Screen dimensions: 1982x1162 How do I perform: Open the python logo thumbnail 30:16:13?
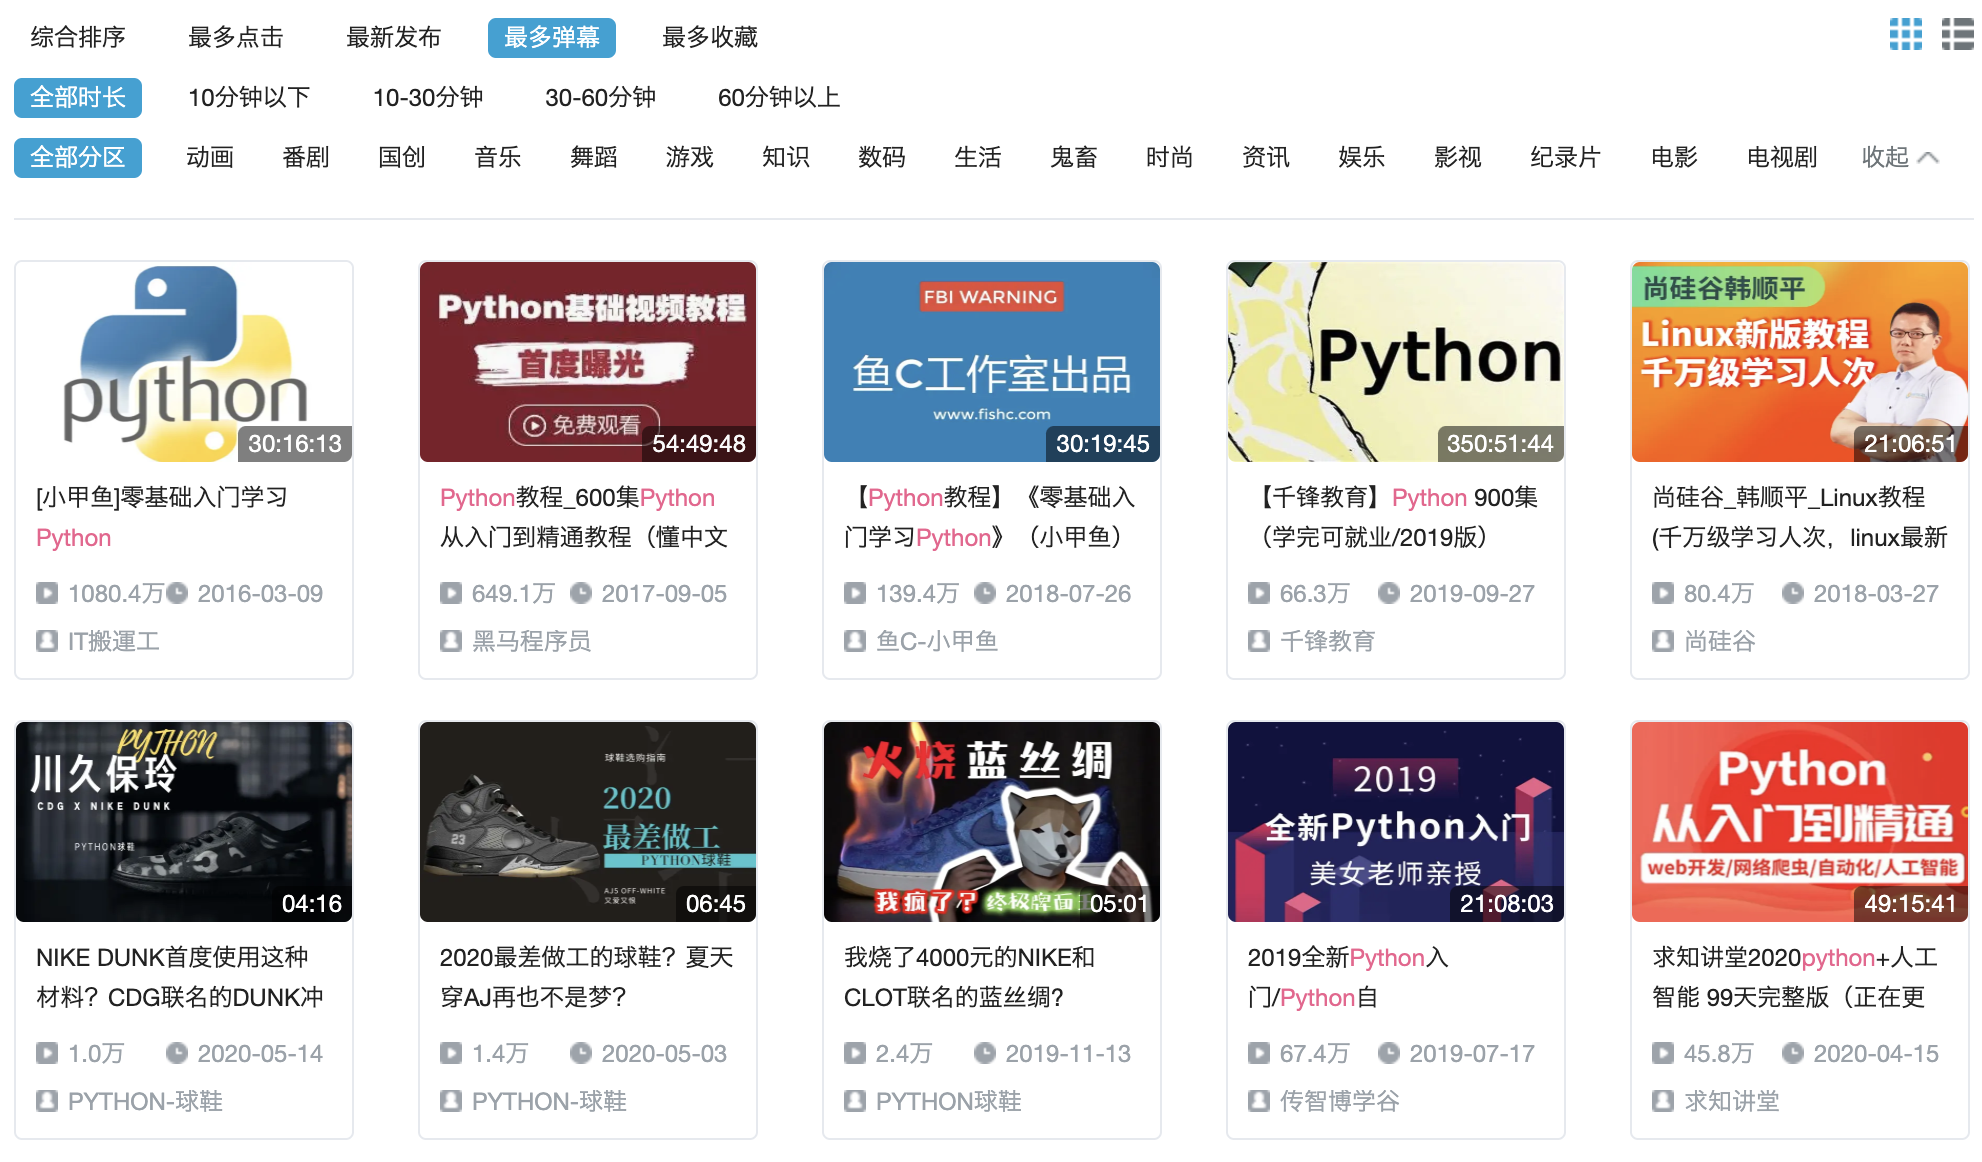pyautogui.click(x=184, y=362)
